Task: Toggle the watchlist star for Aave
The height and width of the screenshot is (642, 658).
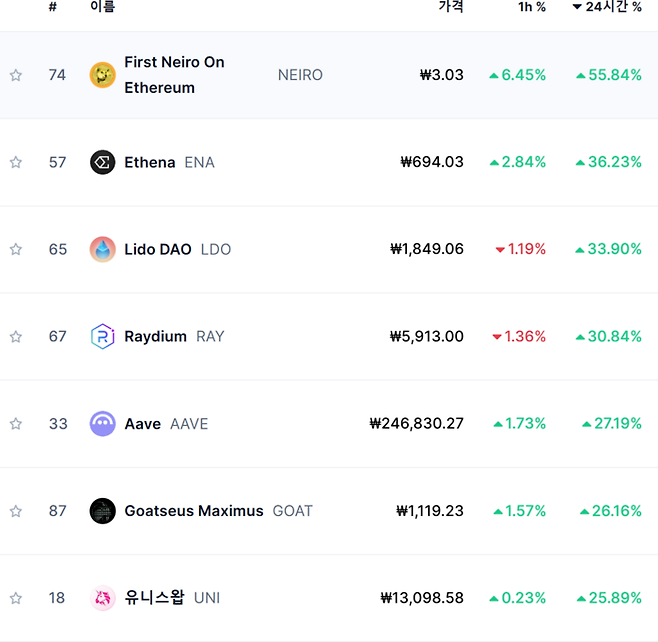Action: pyautogui.click(x=16, y=424)
